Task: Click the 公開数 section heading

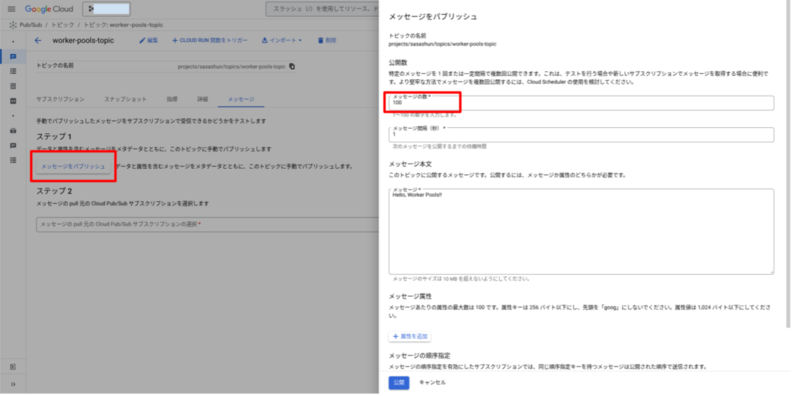Action: (399, 62)
